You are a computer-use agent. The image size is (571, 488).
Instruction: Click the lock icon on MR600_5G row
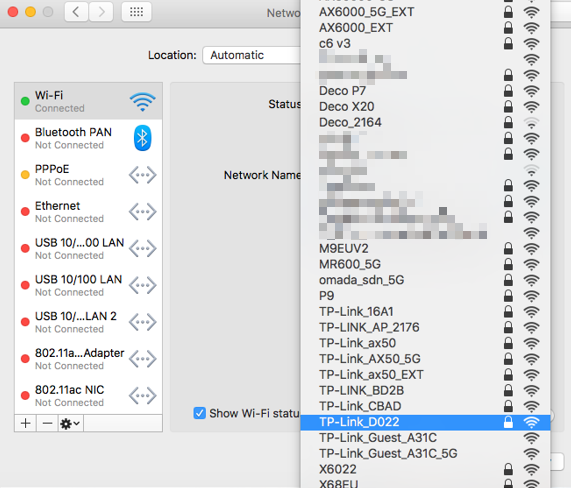coord(508,264)
